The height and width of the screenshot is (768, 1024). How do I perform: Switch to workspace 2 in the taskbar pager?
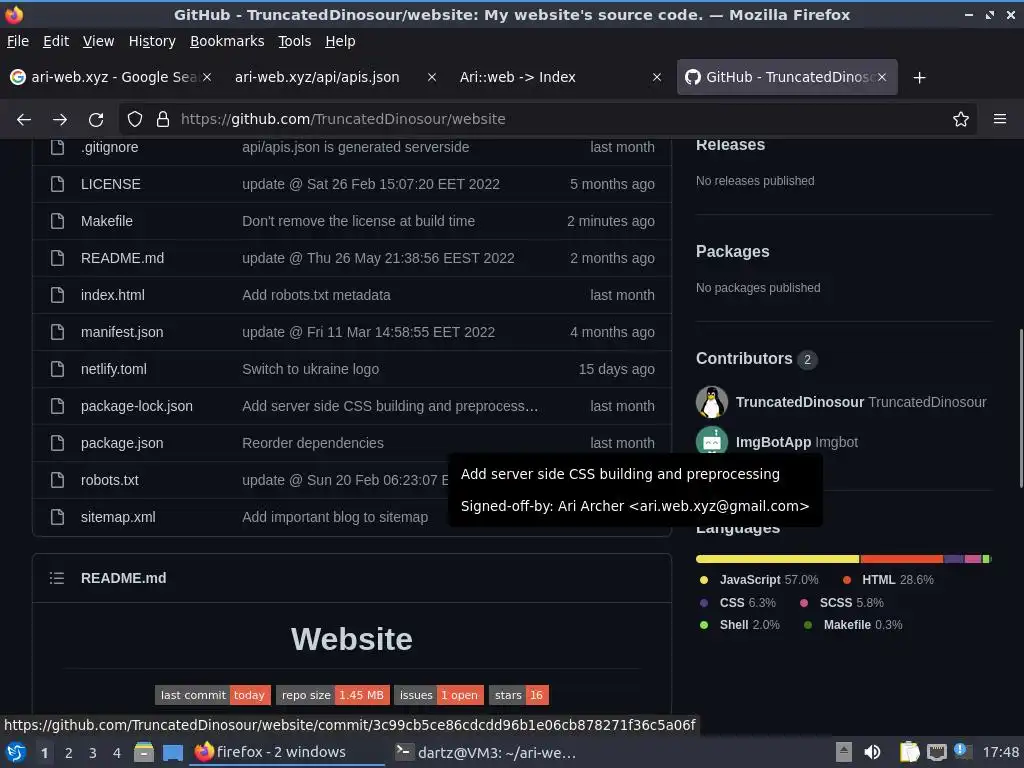[69, 754]
